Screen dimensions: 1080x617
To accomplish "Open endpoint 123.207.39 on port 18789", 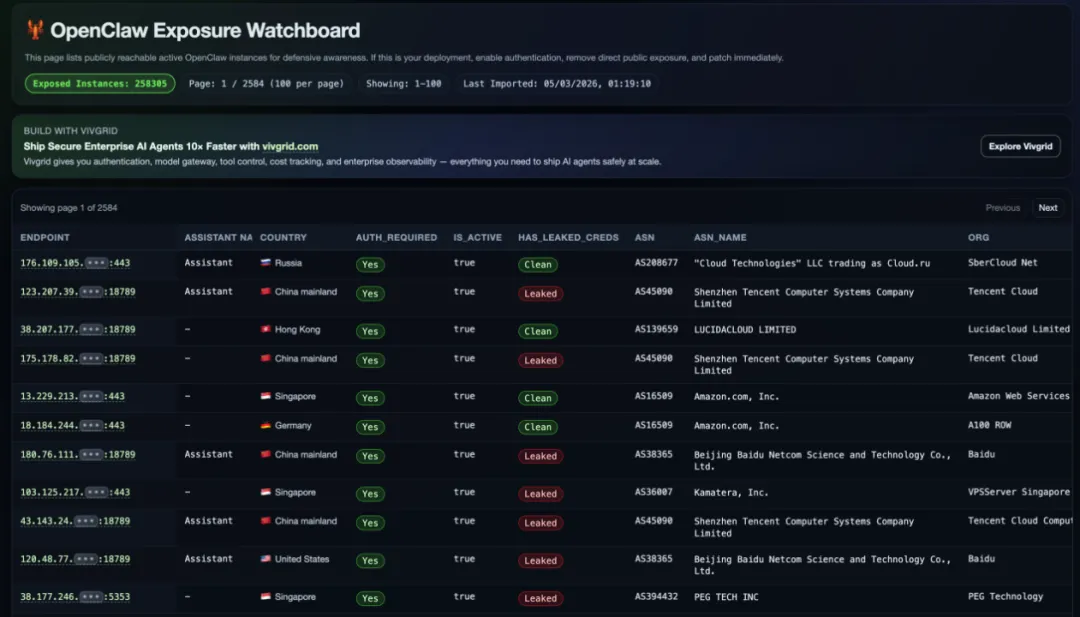I will [78, 292].
